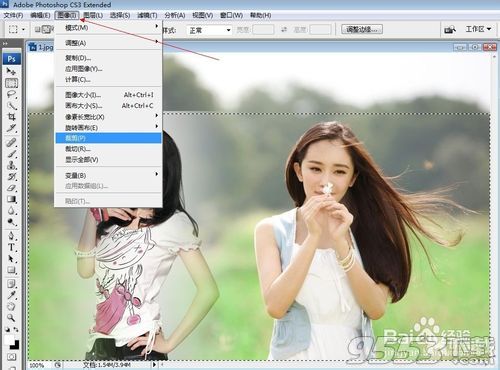Select the Crop tool in toolbox
Screen dimensions: 500x370
point(11,117)
